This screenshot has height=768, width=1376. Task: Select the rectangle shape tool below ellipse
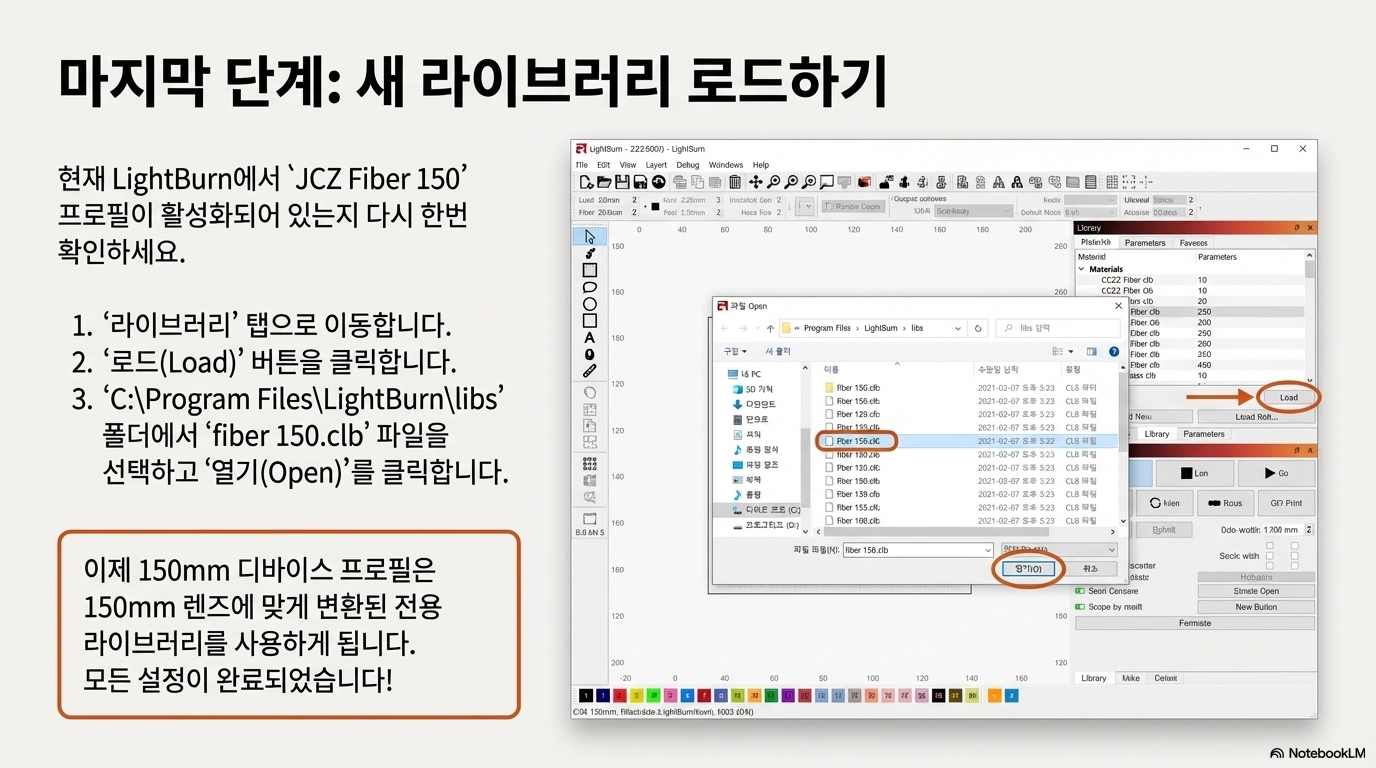[x=589, y=320]
